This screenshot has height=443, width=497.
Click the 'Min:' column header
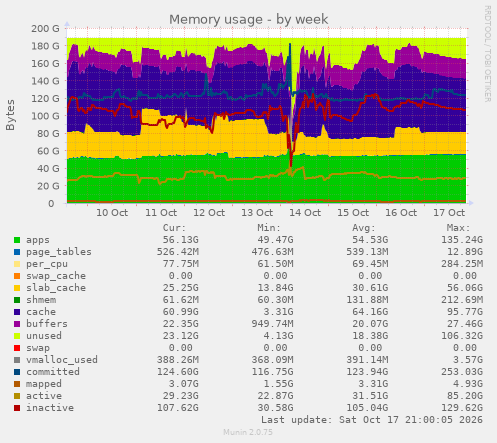point(269,228)
